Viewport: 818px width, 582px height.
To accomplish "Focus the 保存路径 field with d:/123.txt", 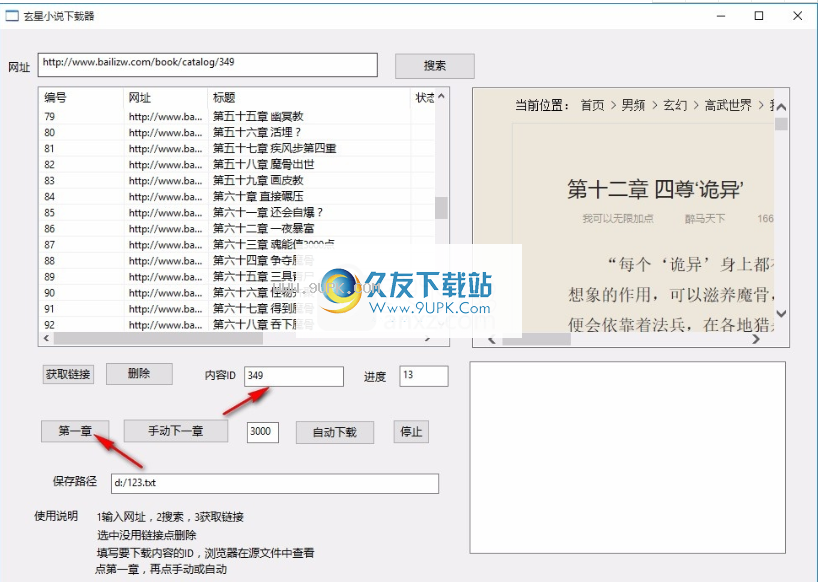I will tap(275, 483).
